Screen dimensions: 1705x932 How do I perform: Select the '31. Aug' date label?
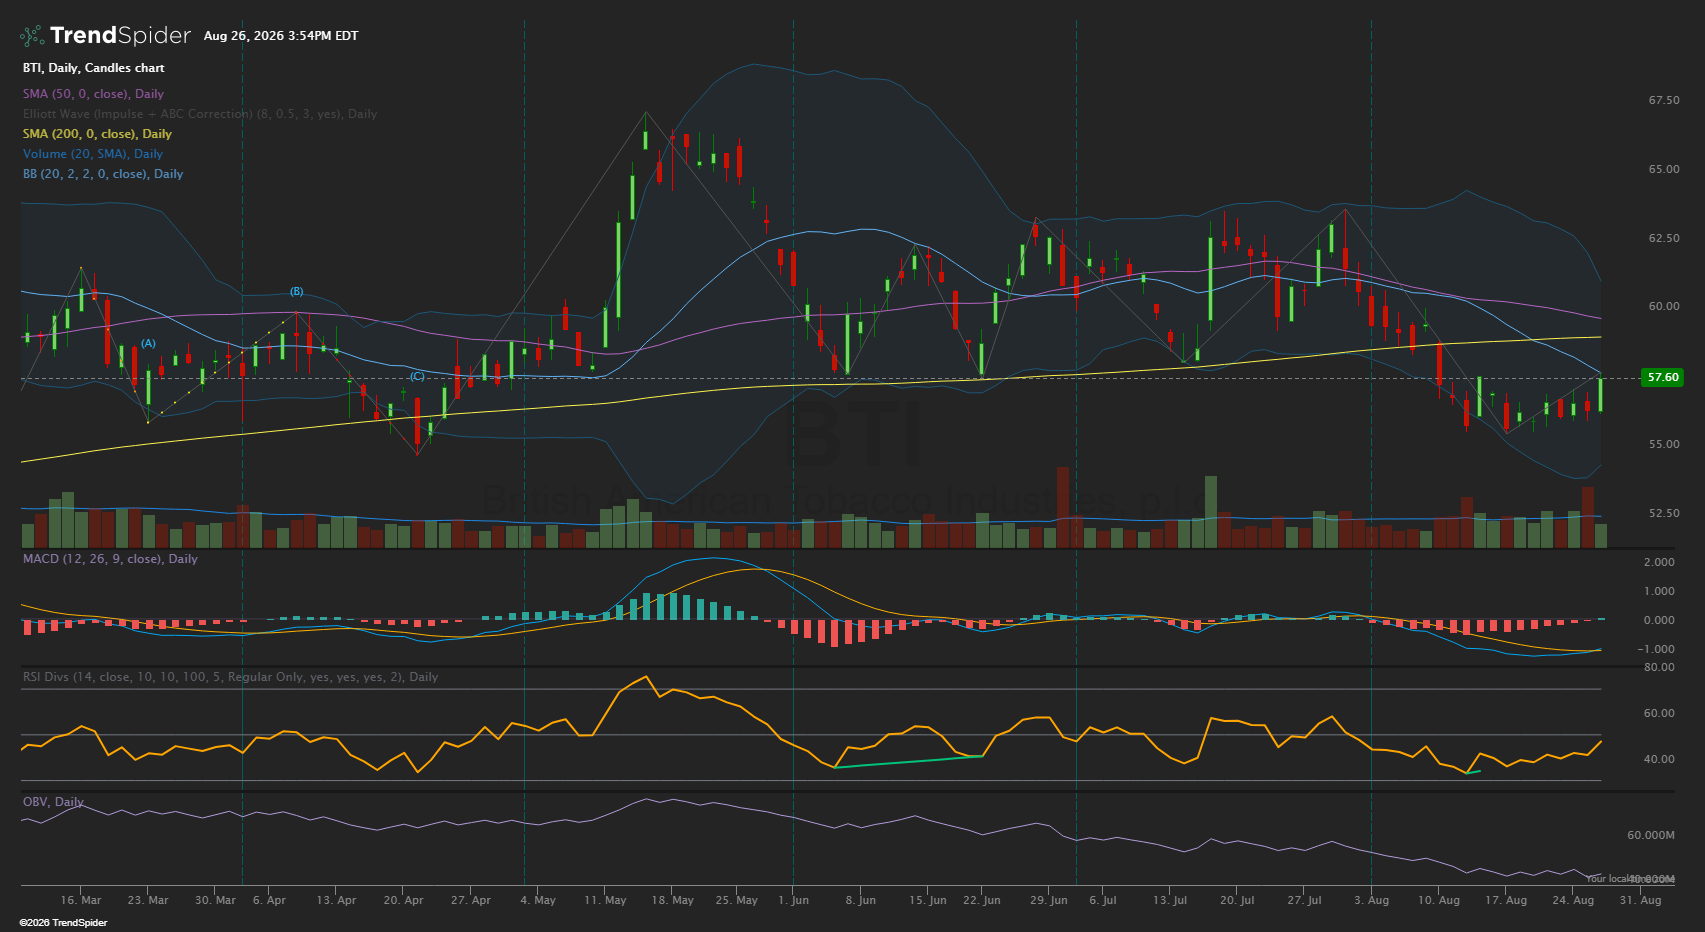click(1640, 900)
